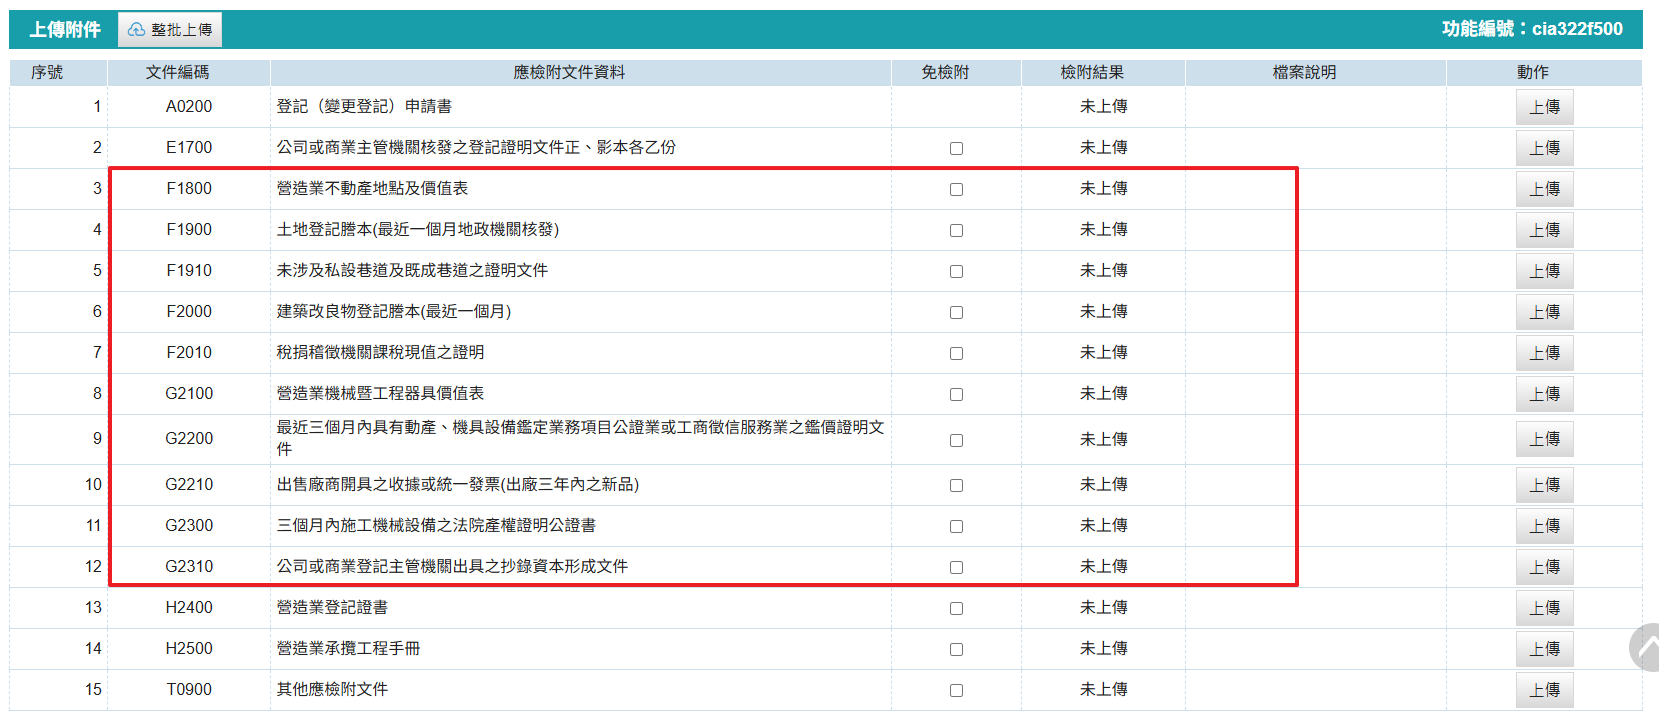
Task: Click 上傳 for F2000 建築改良物登記謄本
Action: point(1544,312)
